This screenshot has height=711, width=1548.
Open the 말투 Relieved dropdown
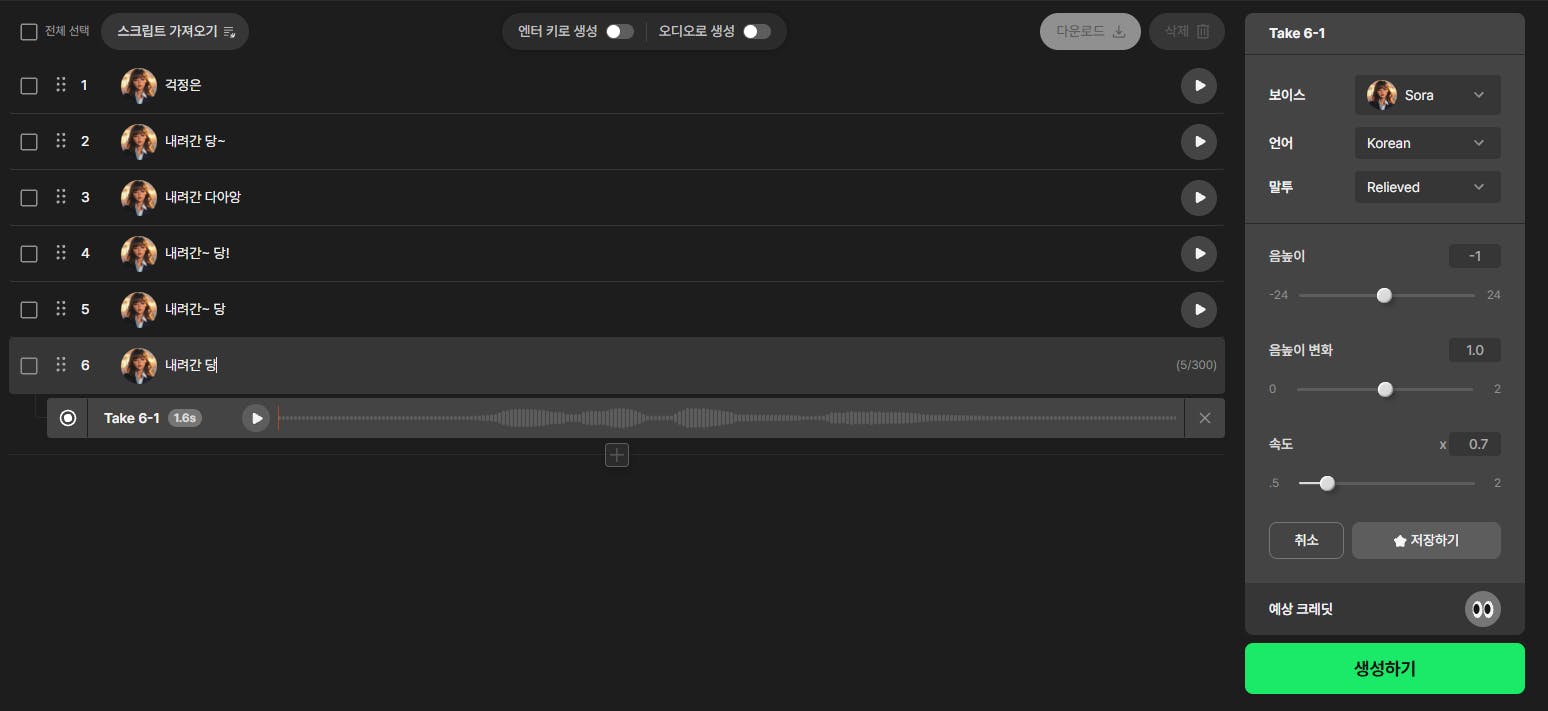tap(1427, 187)
